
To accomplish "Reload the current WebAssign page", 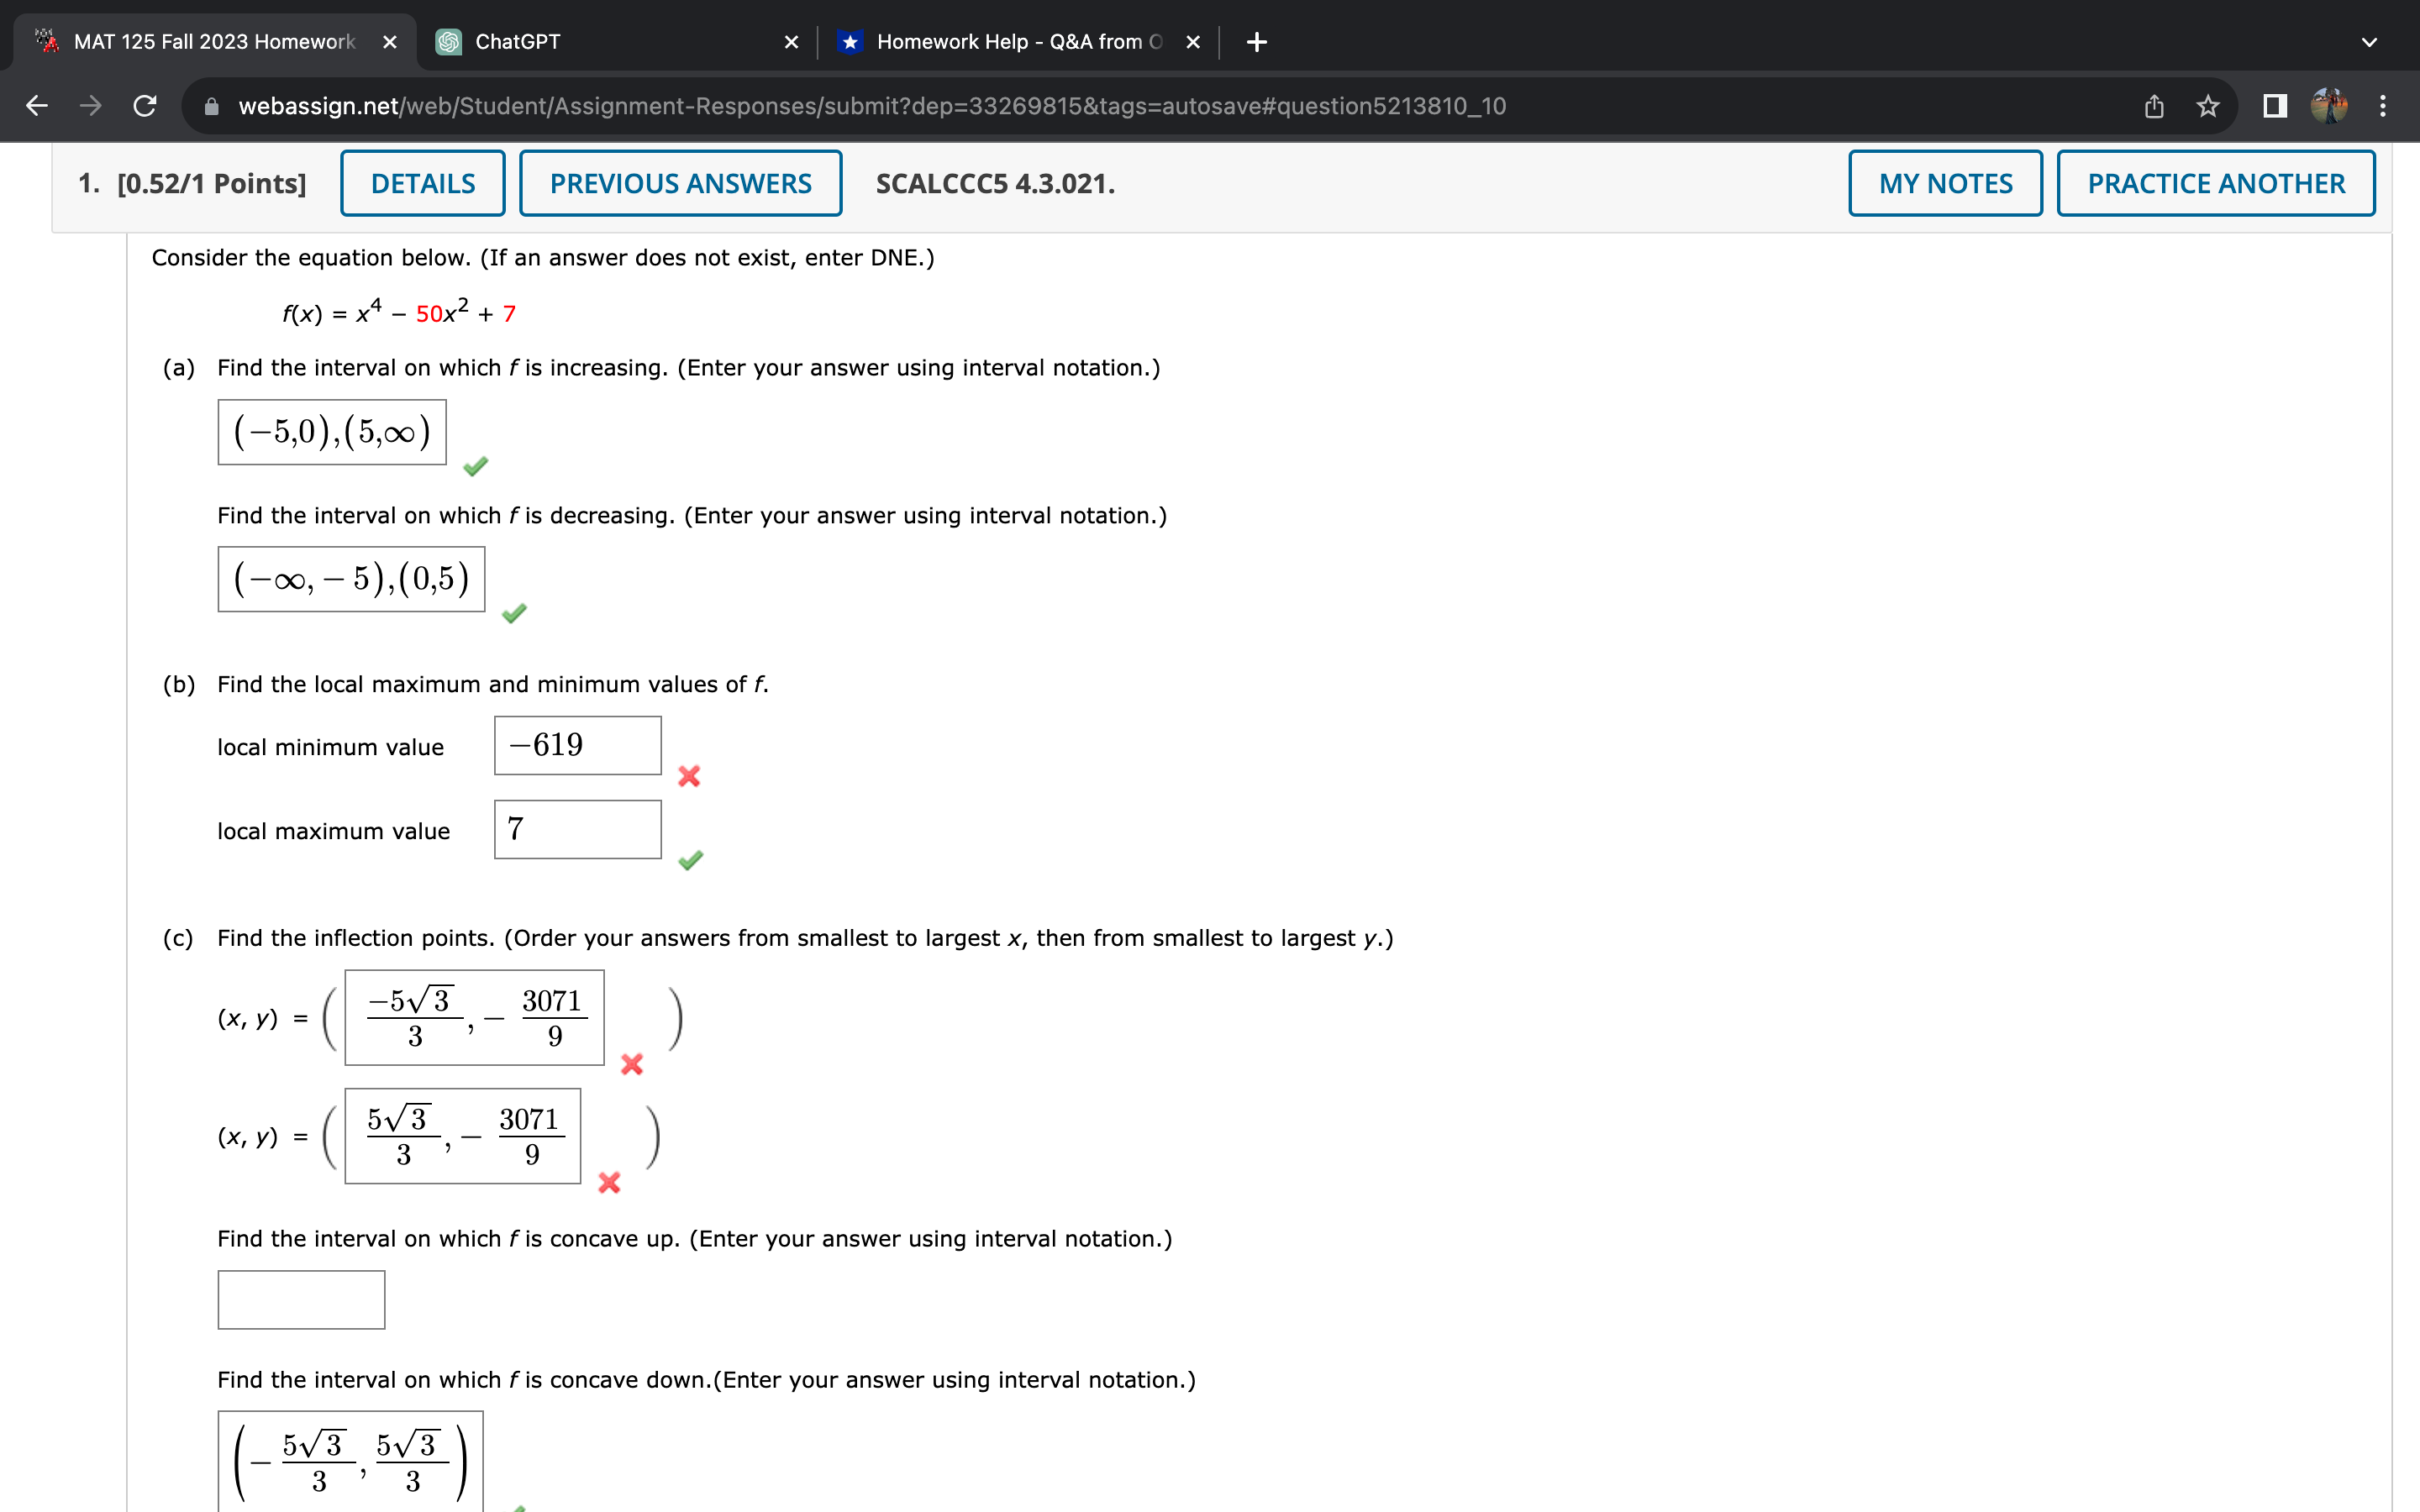I will 145,106.
